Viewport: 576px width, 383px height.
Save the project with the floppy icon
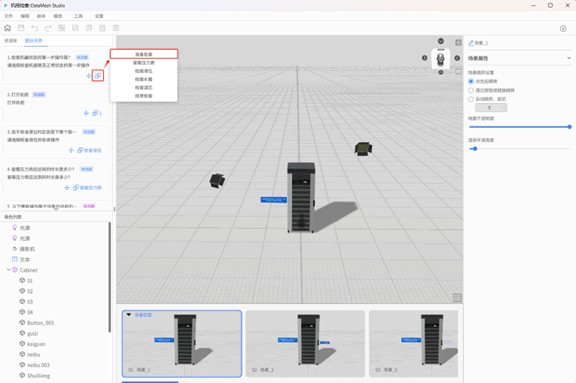click(x=21, y=28)
